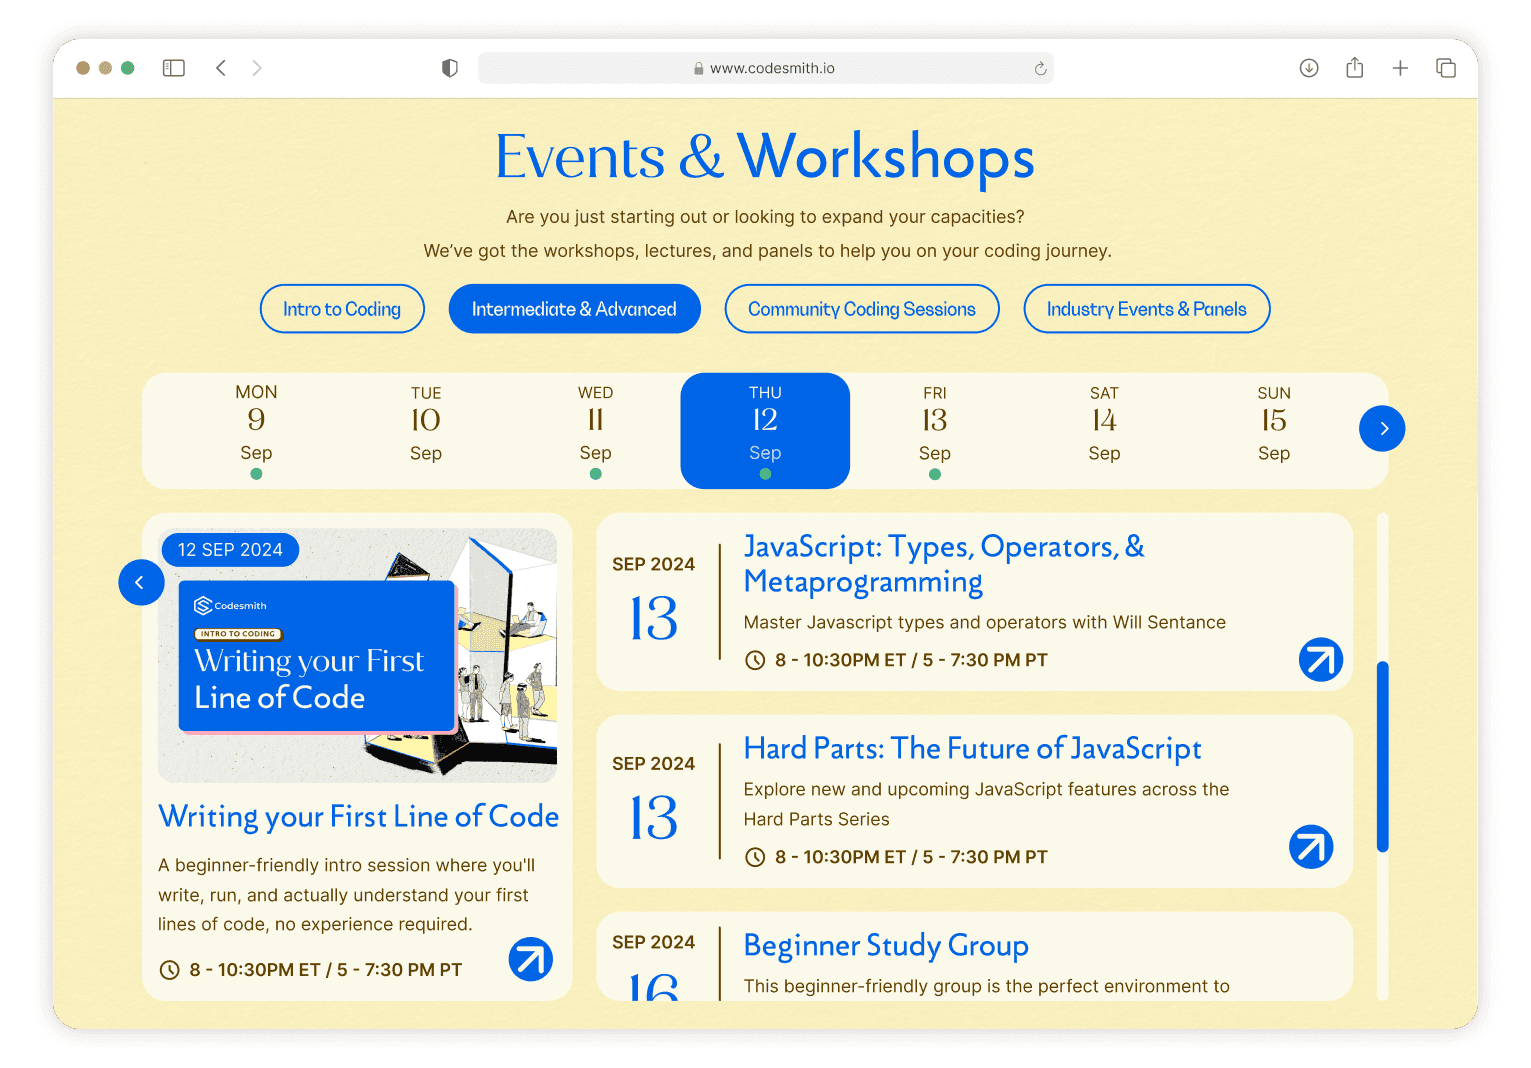Choose Friday 13 Sep in the calendar

coord(935,430)
